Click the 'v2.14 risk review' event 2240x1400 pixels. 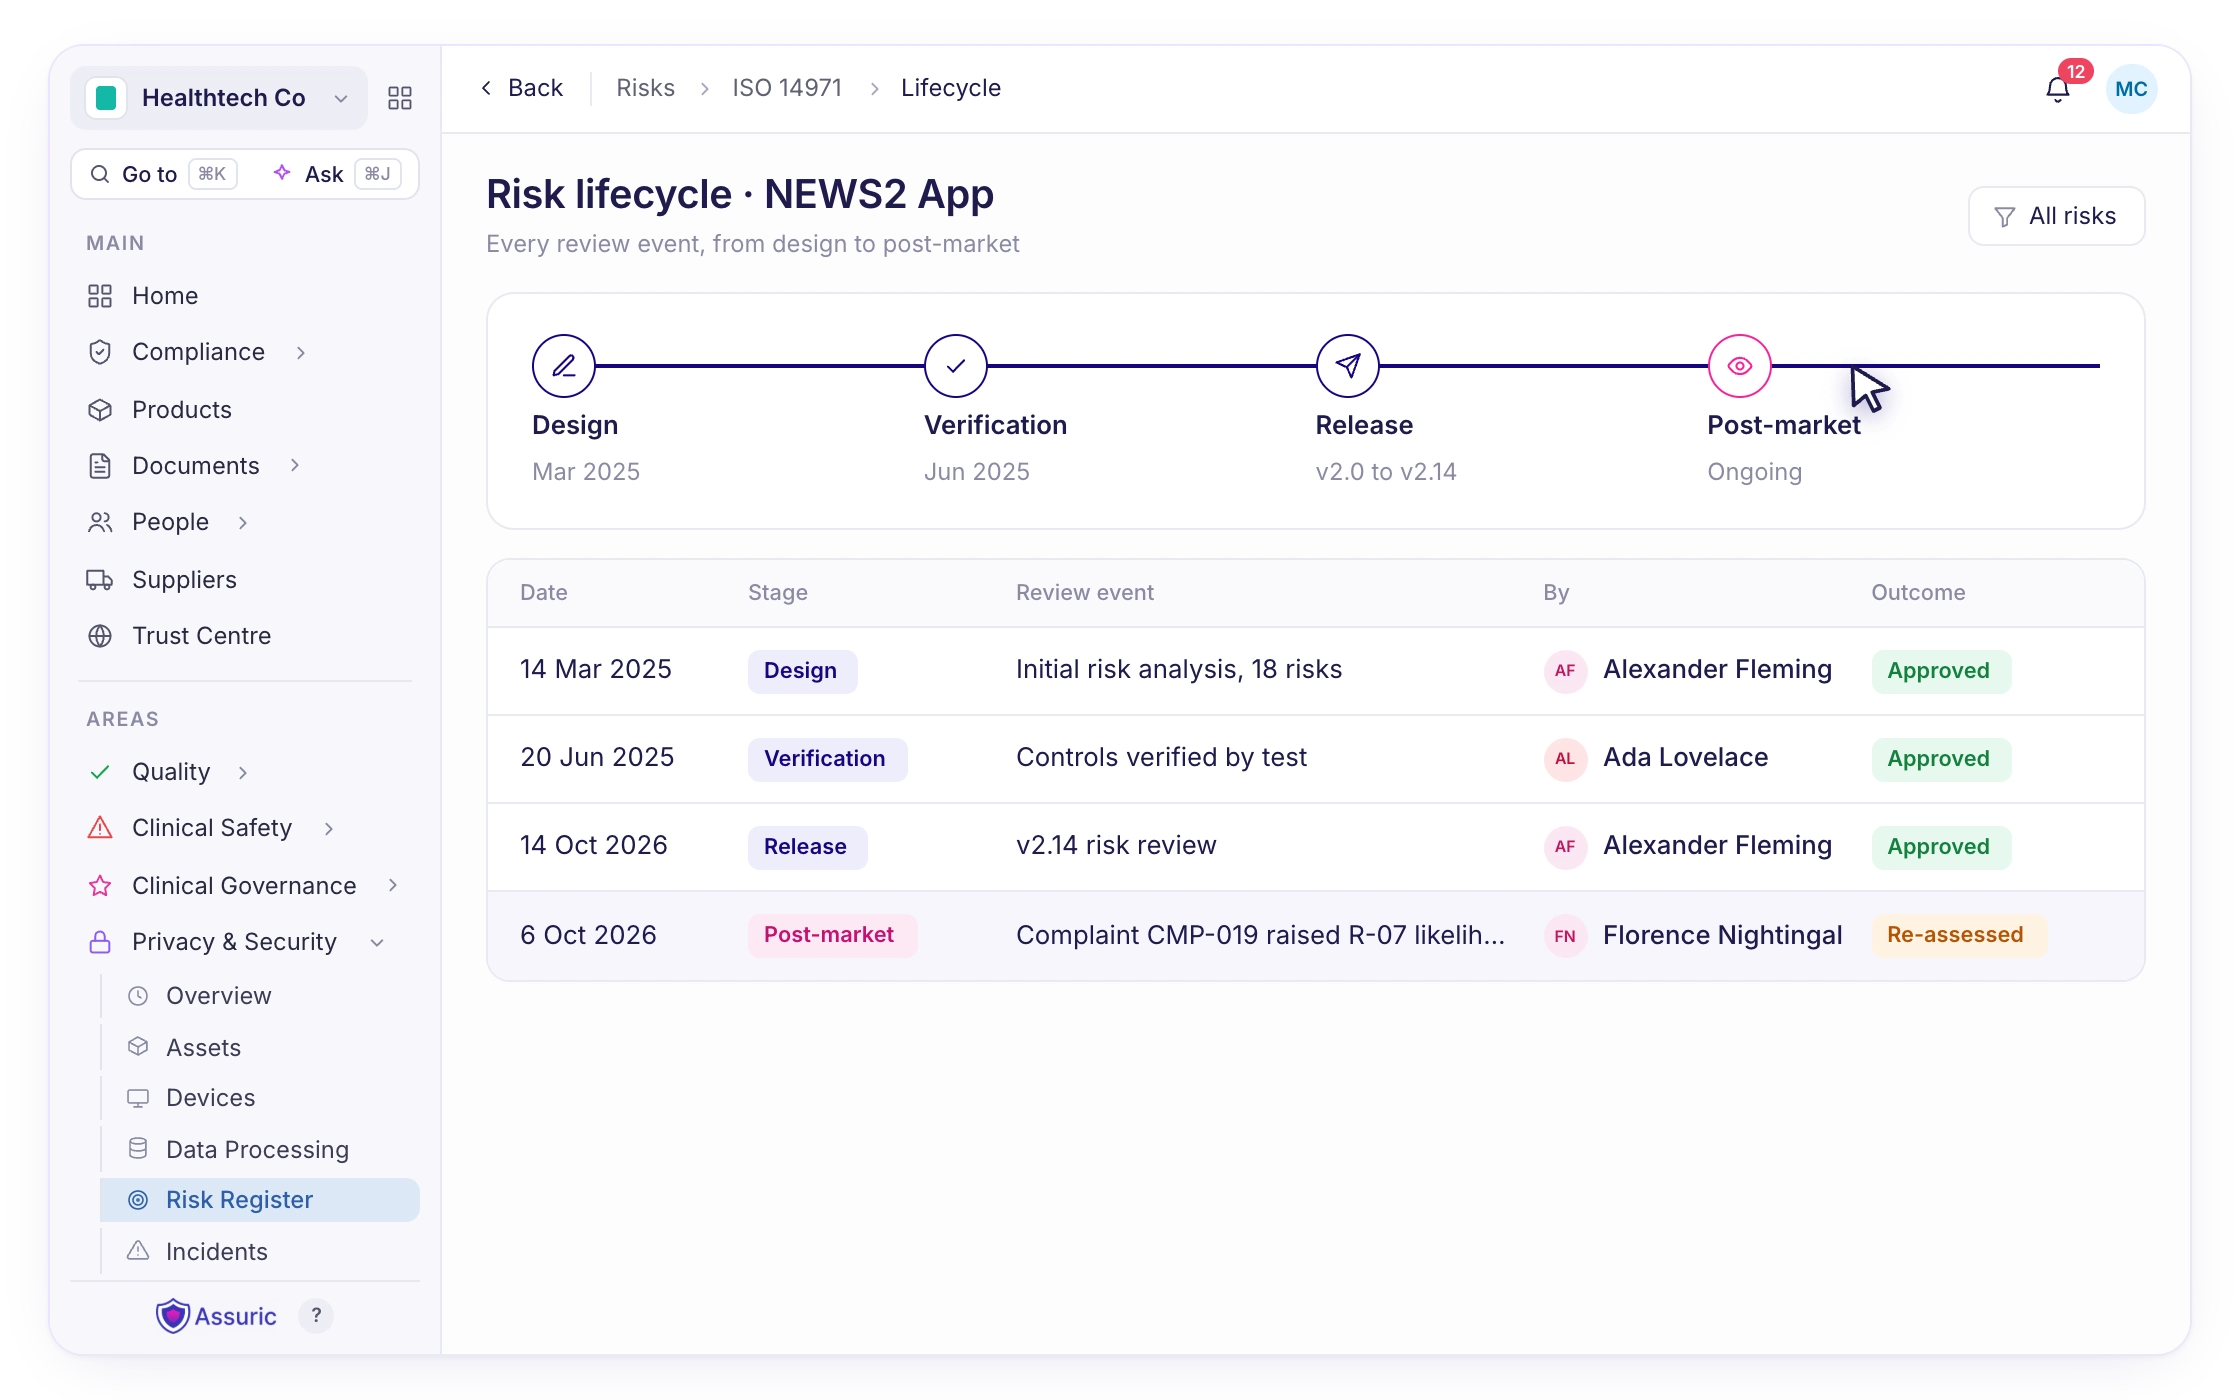click(1116, 846)
